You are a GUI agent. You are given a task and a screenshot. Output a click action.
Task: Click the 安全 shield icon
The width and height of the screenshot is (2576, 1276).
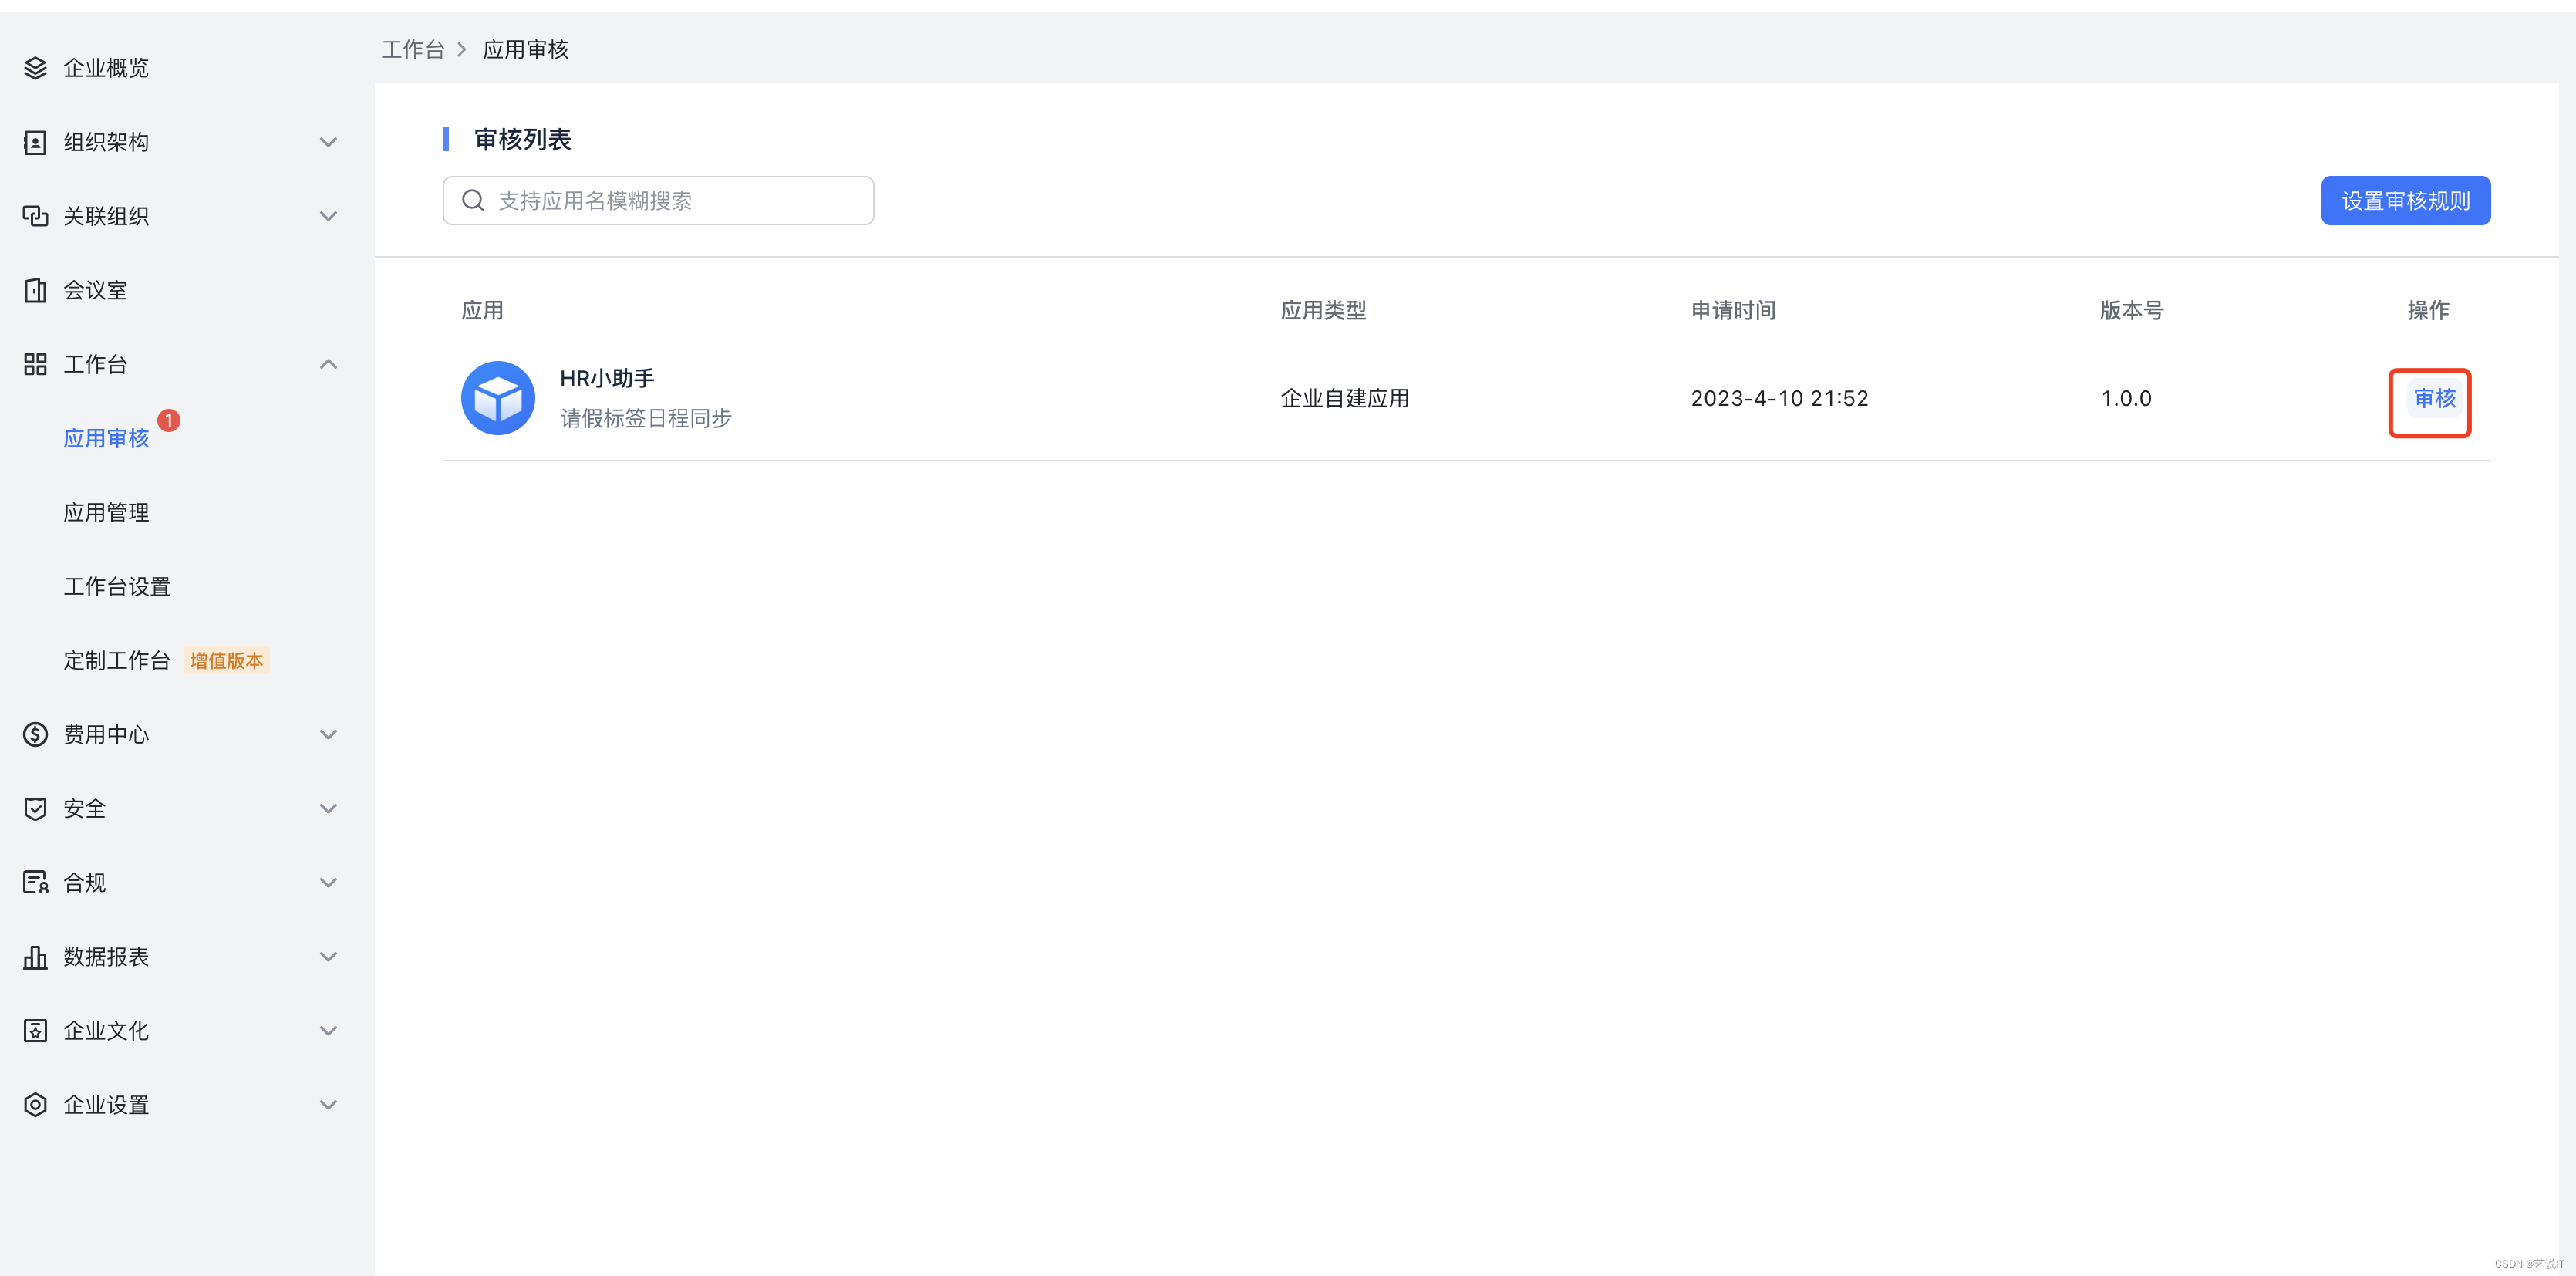point(35,808)
